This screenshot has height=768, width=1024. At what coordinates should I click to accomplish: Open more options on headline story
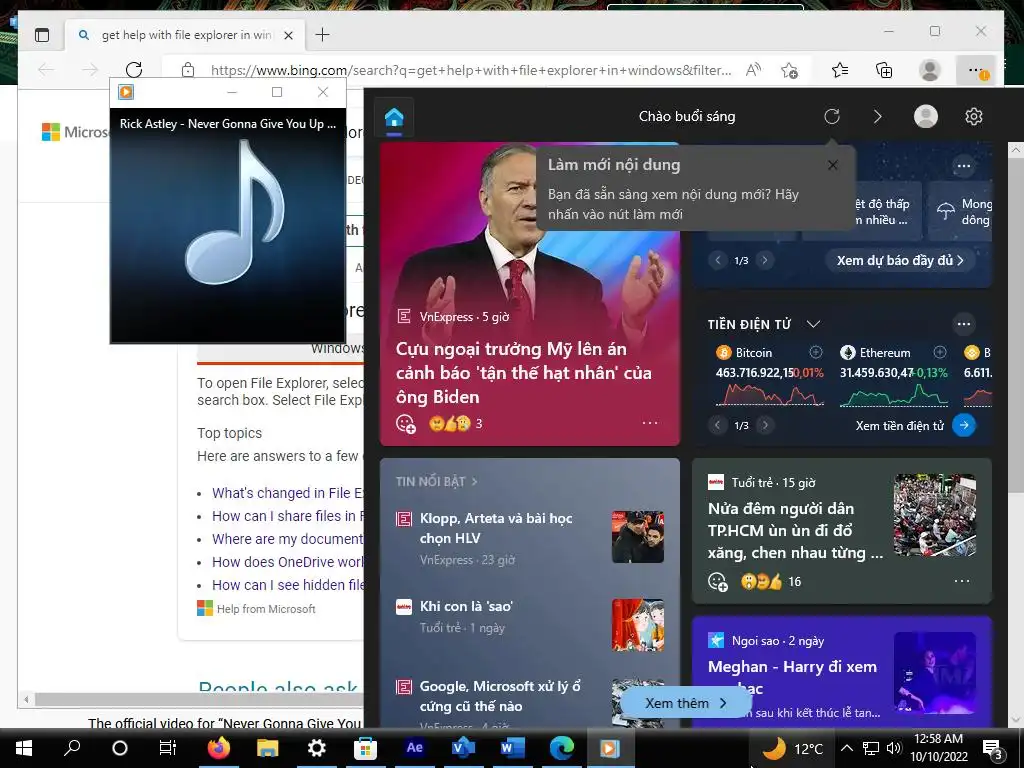click(650, 423)
